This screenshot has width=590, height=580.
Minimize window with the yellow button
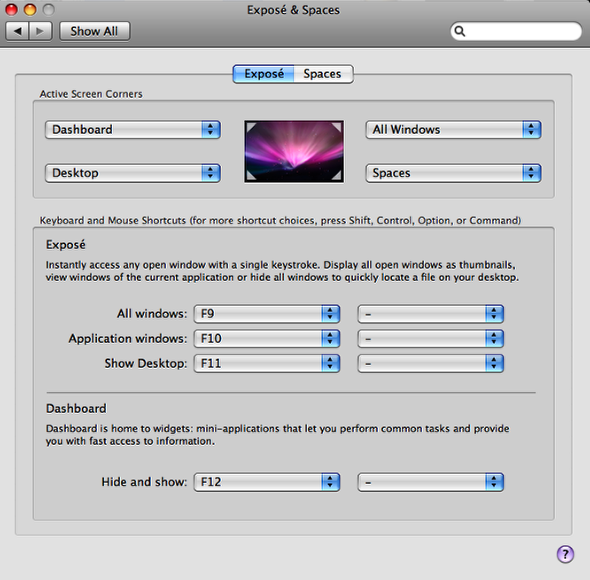coord(30,9)
